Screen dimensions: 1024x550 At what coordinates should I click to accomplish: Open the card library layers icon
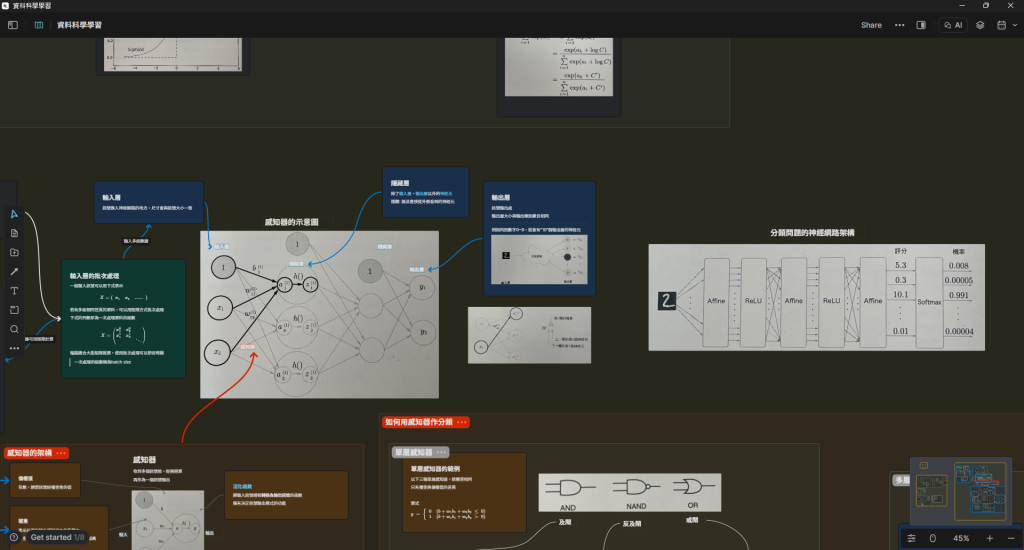pyautogui.click(x=980, y=25)
